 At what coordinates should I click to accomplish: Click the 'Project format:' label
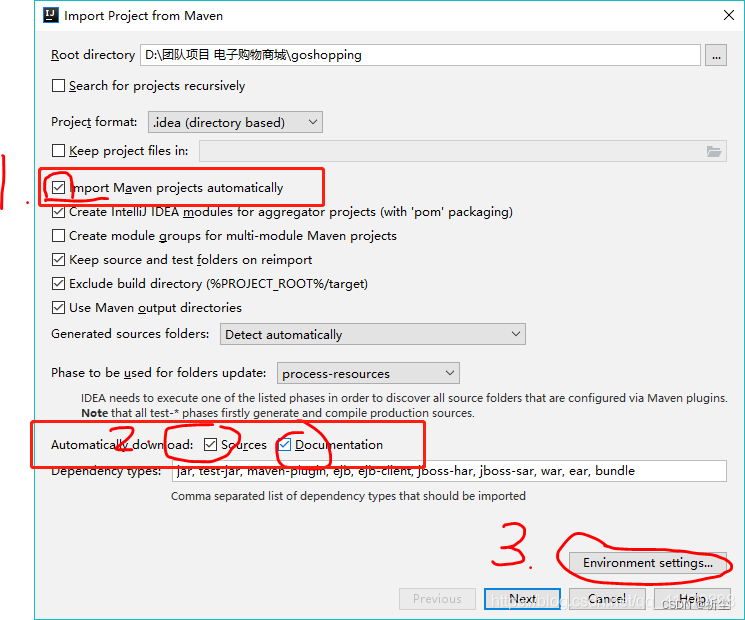tap(94, 122)
